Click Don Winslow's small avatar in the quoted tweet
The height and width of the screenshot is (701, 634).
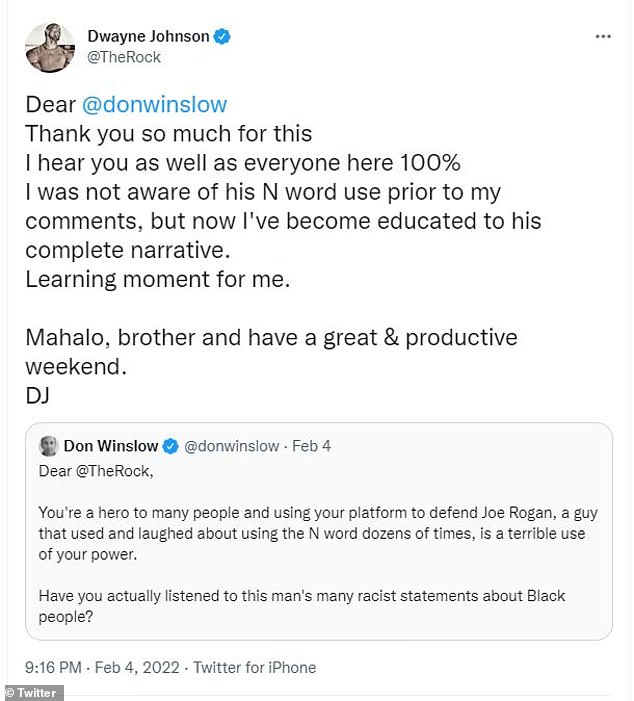point(49,446)
